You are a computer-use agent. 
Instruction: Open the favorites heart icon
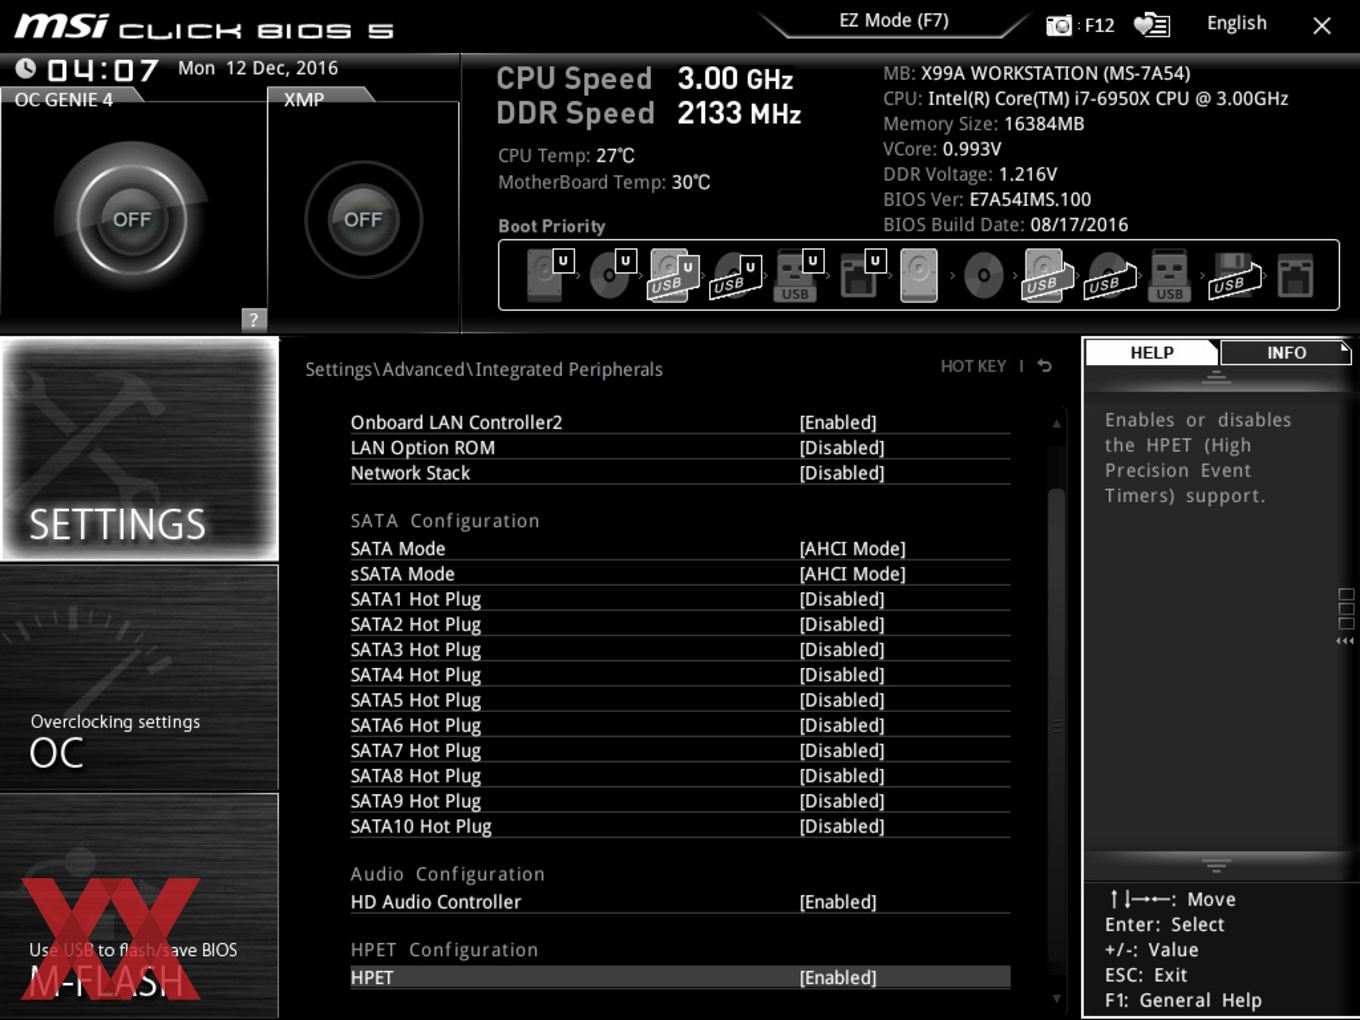(1152, 25)
